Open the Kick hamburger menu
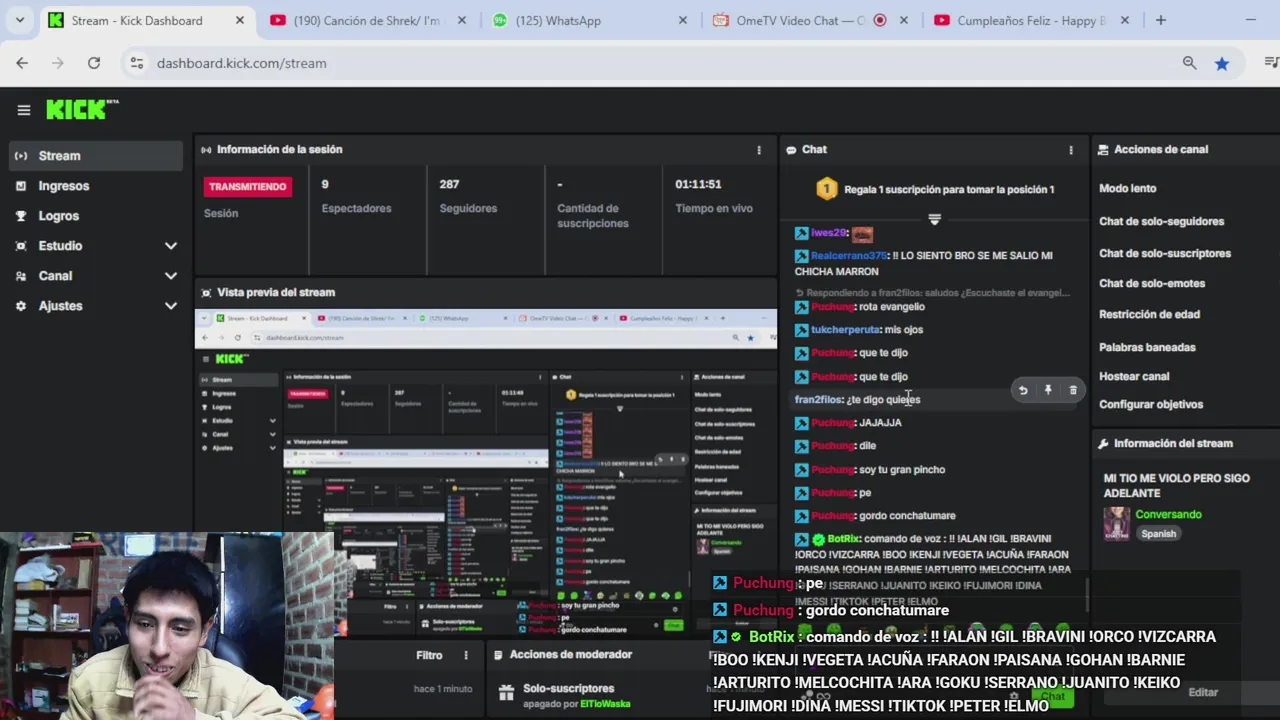 (23, 110)
